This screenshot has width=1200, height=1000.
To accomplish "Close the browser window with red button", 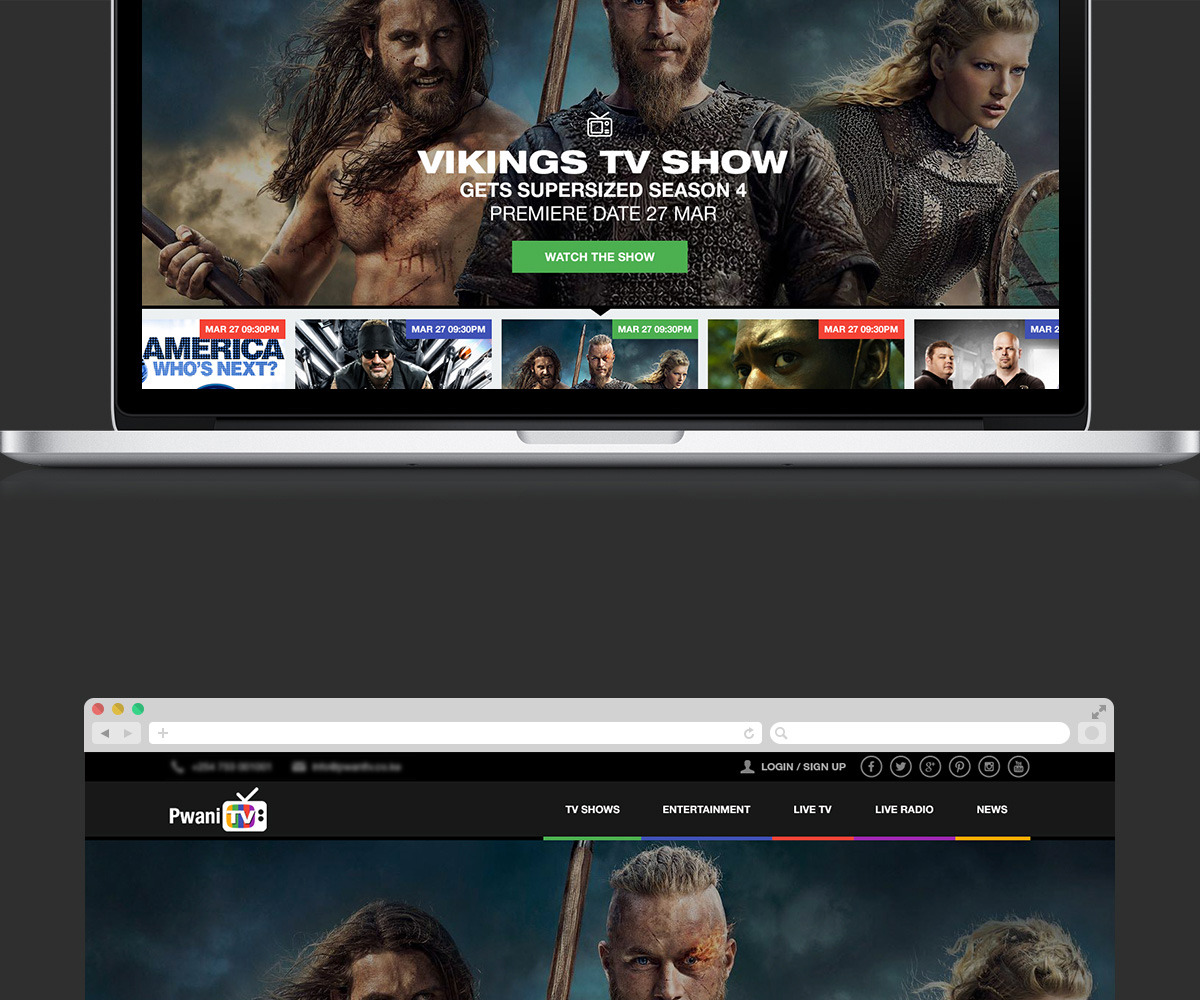I will 98,709.
